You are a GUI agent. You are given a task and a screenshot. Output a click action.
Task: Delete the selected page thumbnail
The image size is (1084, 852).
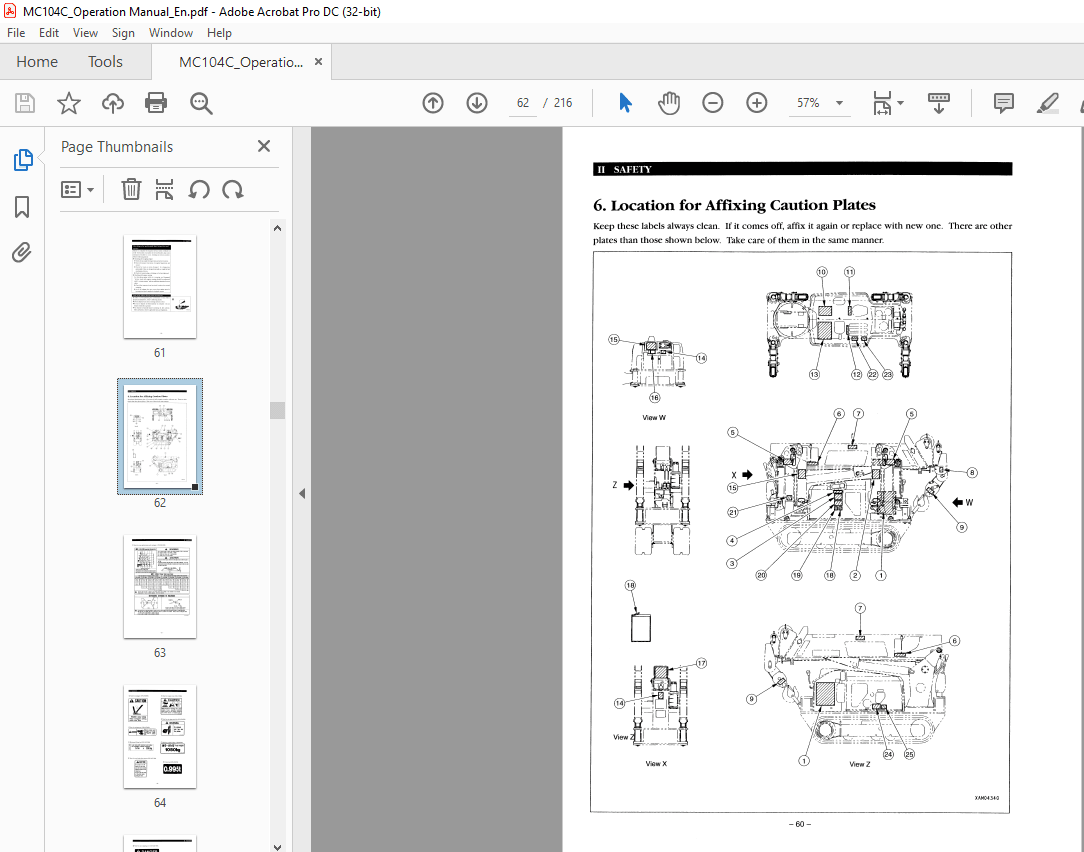131,189
